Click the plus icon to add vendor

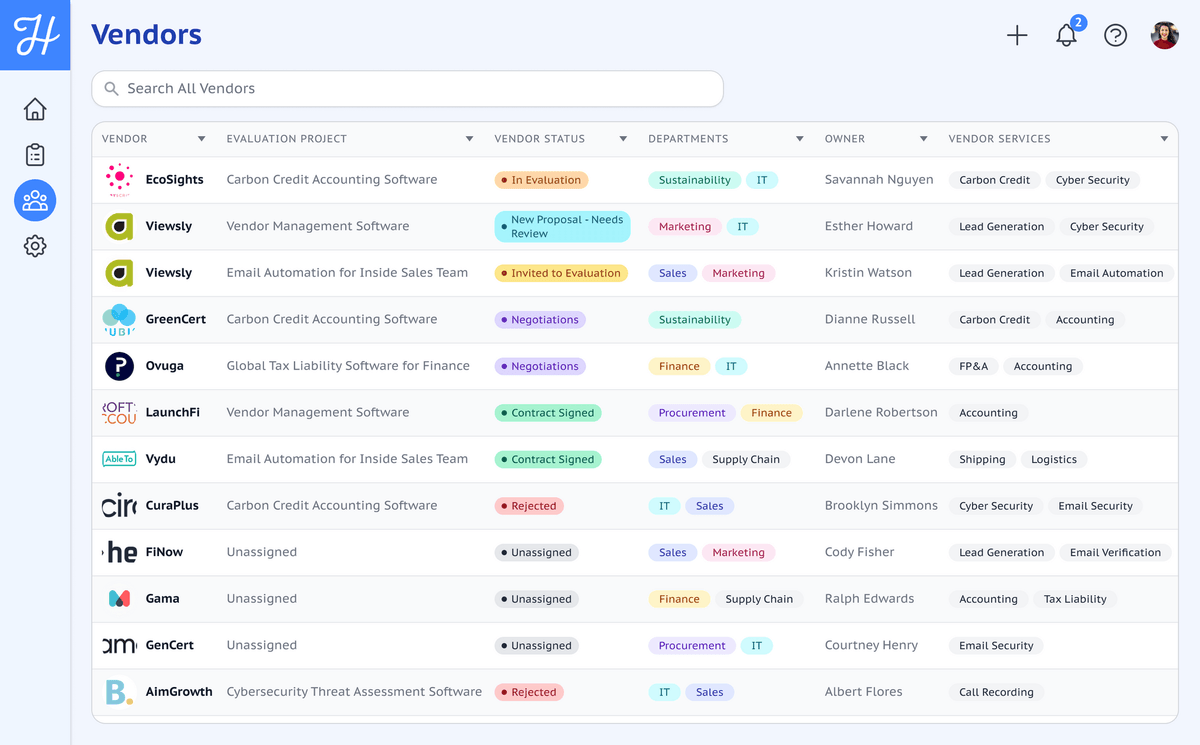tap(1017, 36)
